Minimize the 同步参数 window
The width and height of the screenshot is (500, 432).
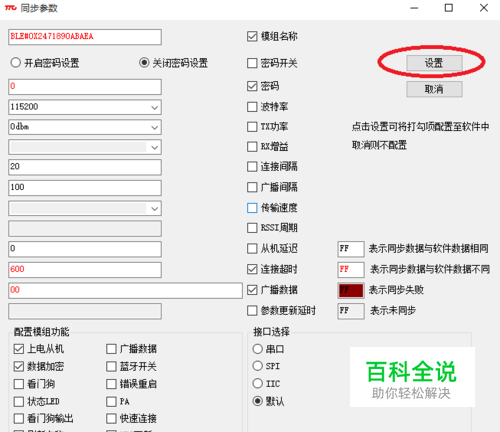pyautogui.click(x=414, y=8)
